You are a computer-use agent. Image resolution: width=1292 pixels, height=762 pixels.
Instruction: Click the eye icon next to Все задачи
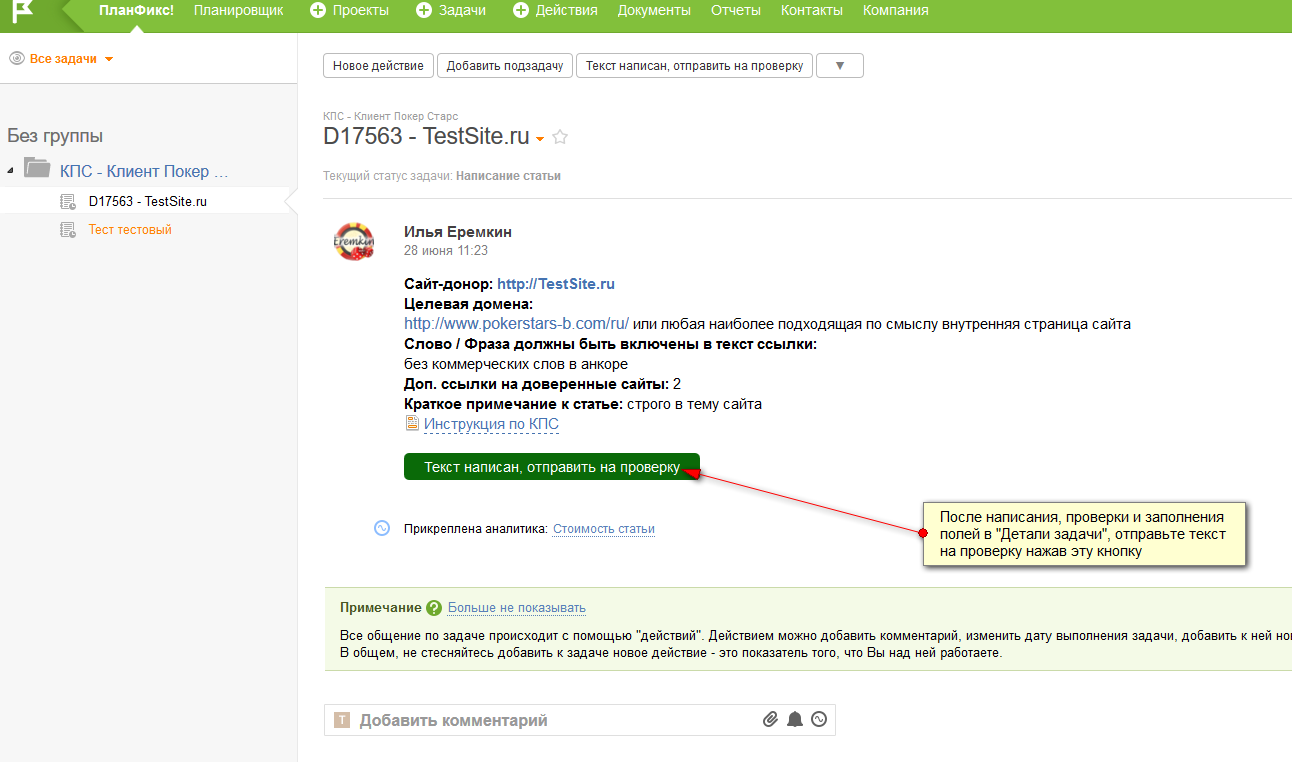coord(16,59)
